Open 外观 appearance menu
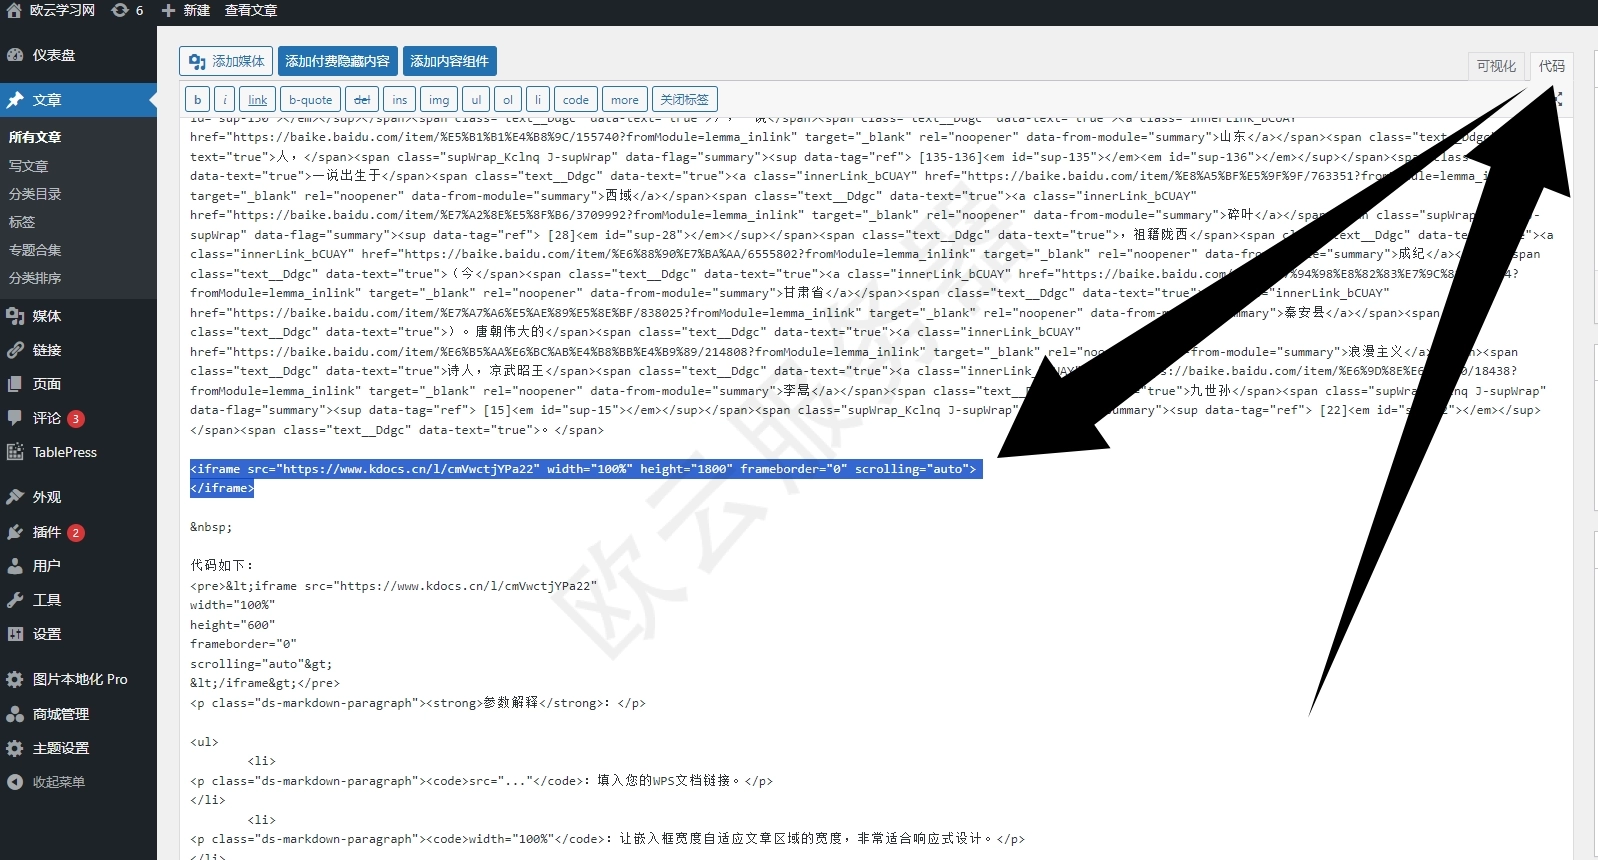The image size is (1598, 860). 46,497
